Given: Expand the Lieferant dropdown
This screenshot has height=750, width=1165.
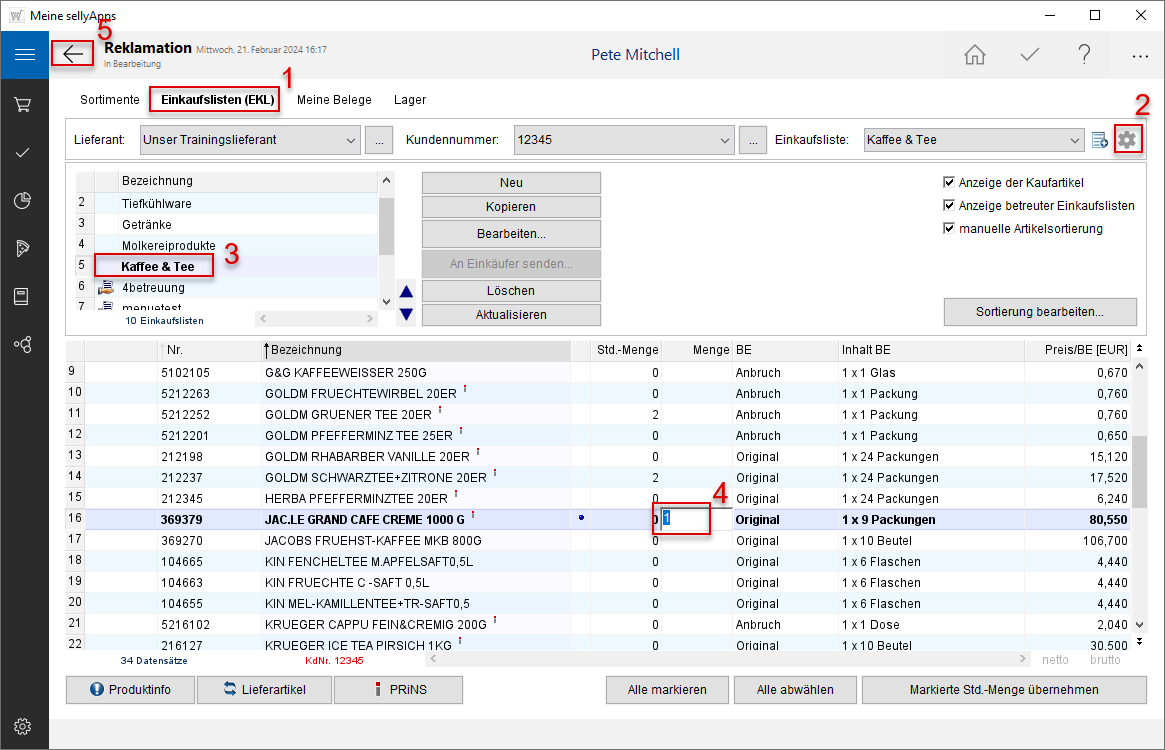Looking at the screenshot, I should tap(350, 140).
